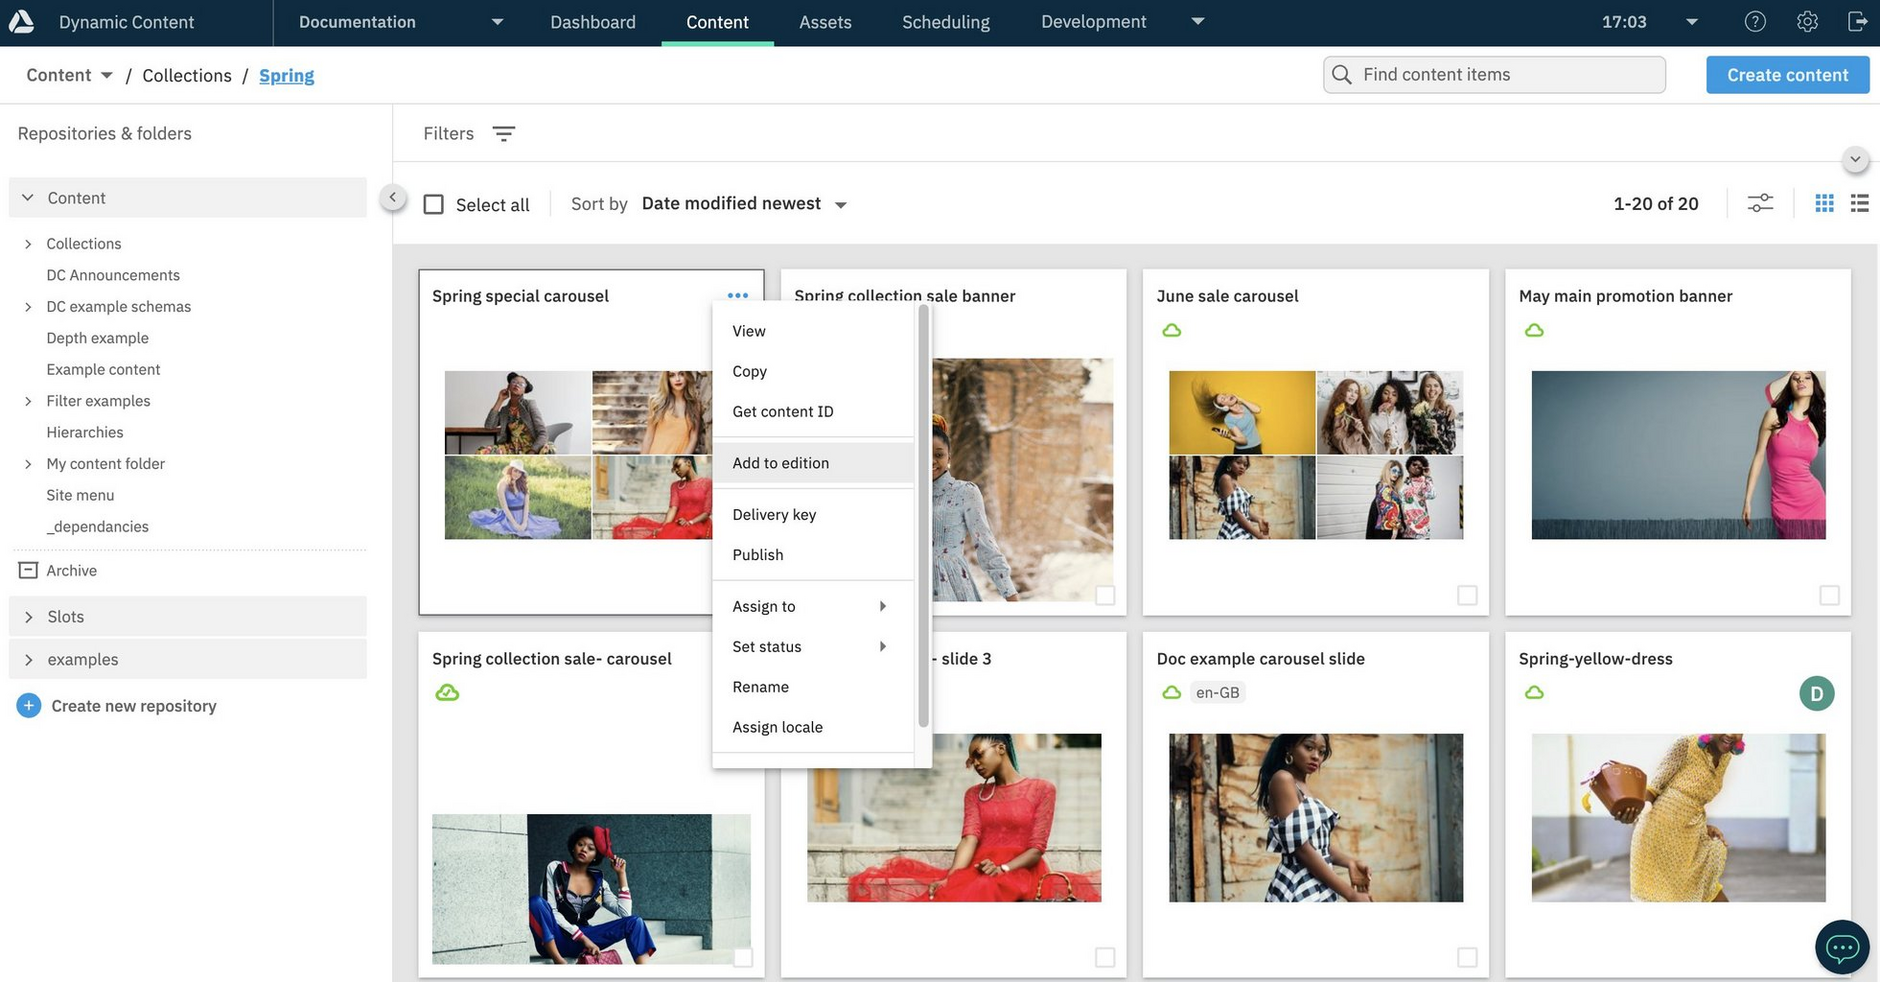Tick the Select all checkbox
Screen dimensions: 1880x982
pos(434,205)
